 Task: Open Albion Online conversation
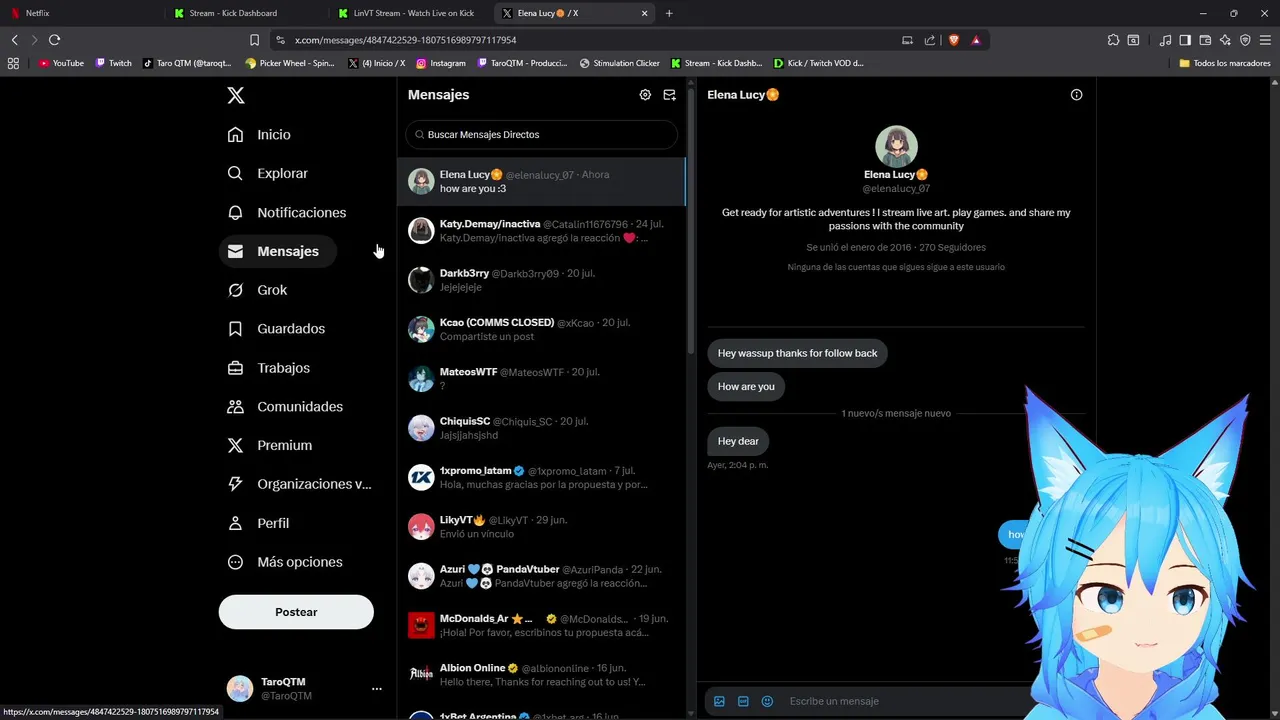coord(541,675)
